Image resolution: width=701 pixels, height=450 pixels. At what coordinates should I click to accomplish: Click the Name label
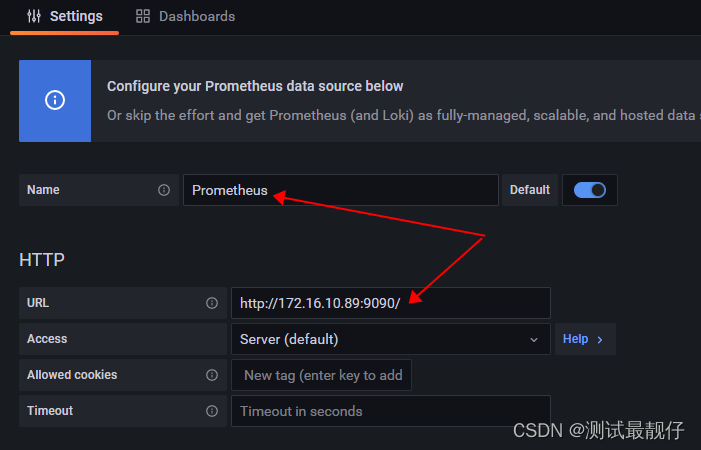pyautogui.click(x=43, y=189)
